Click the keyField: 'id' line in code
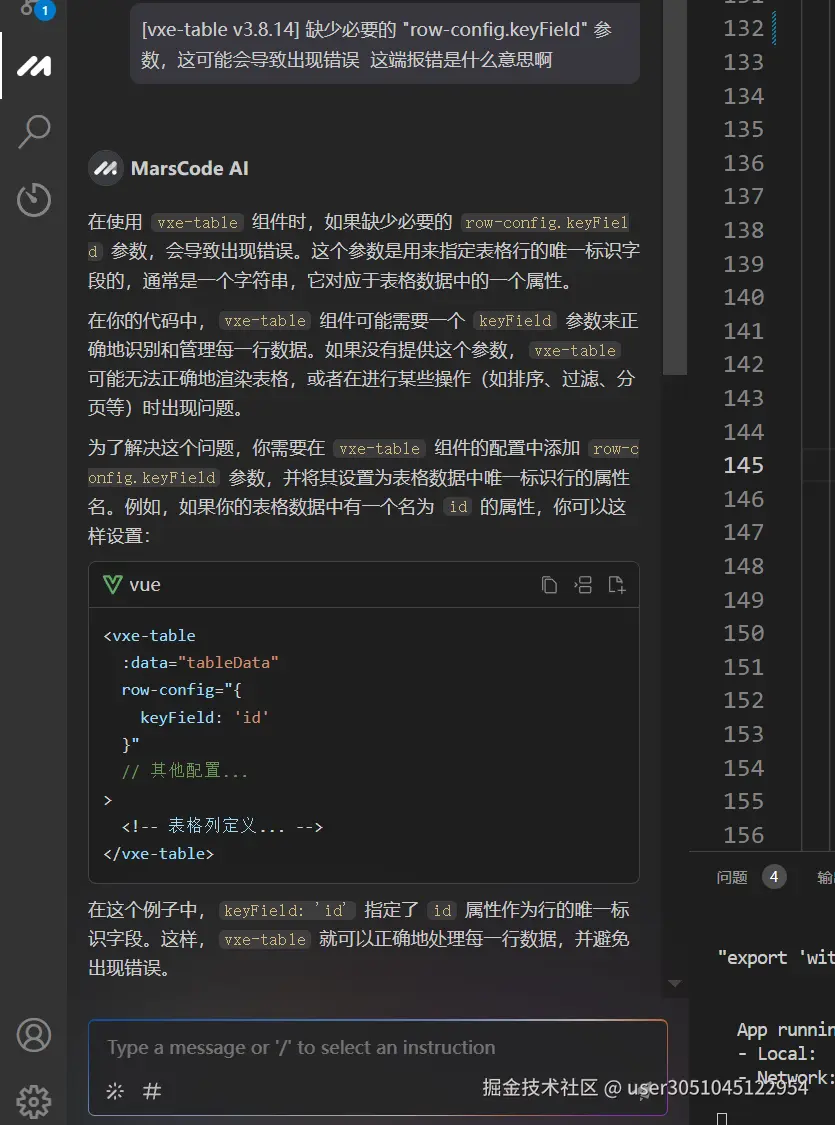 click(204, 717)
